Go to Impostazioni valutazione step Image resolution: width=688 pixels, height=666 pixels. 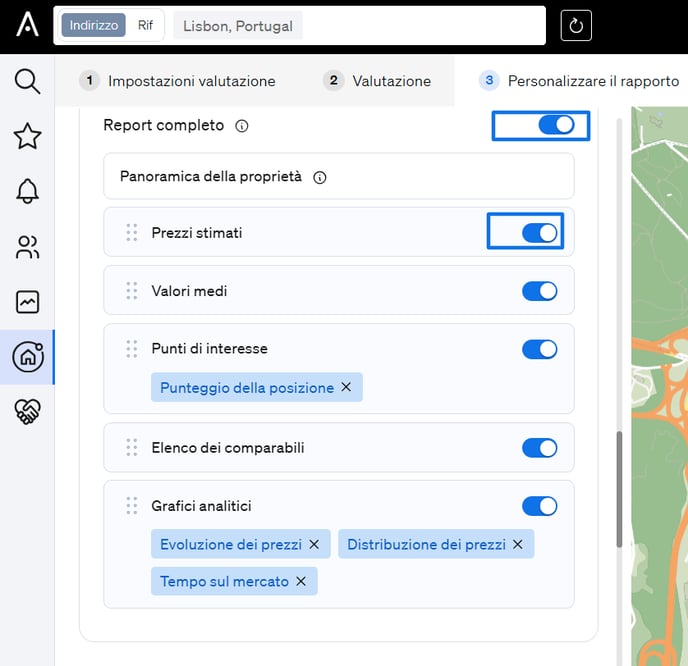pos(178,81)
